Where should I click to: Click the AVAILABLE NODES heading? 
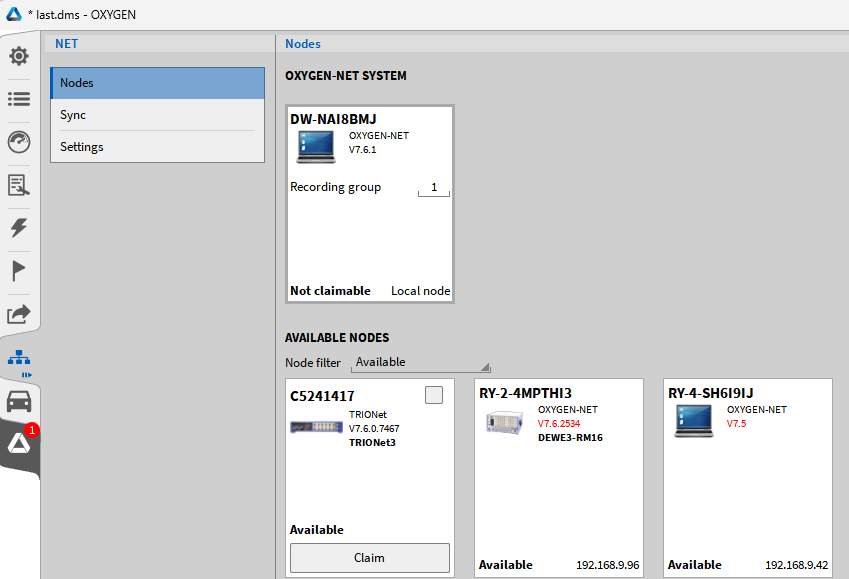[x=337, y=338]
